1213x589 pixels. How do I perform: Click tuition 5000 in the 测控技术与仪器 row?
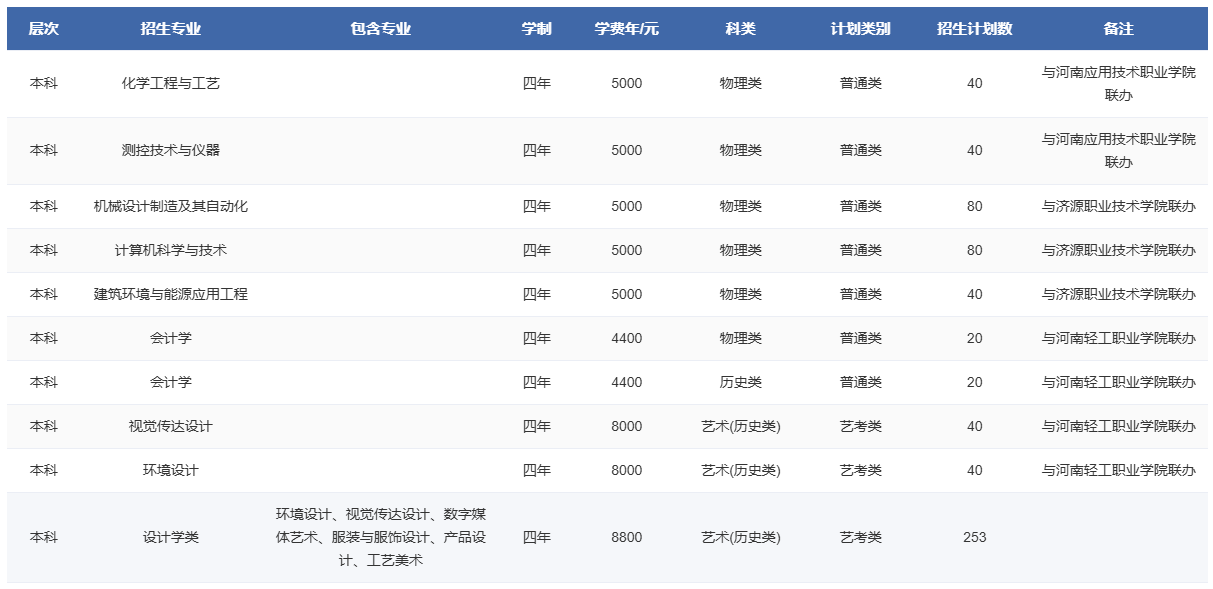pos(627,150)
